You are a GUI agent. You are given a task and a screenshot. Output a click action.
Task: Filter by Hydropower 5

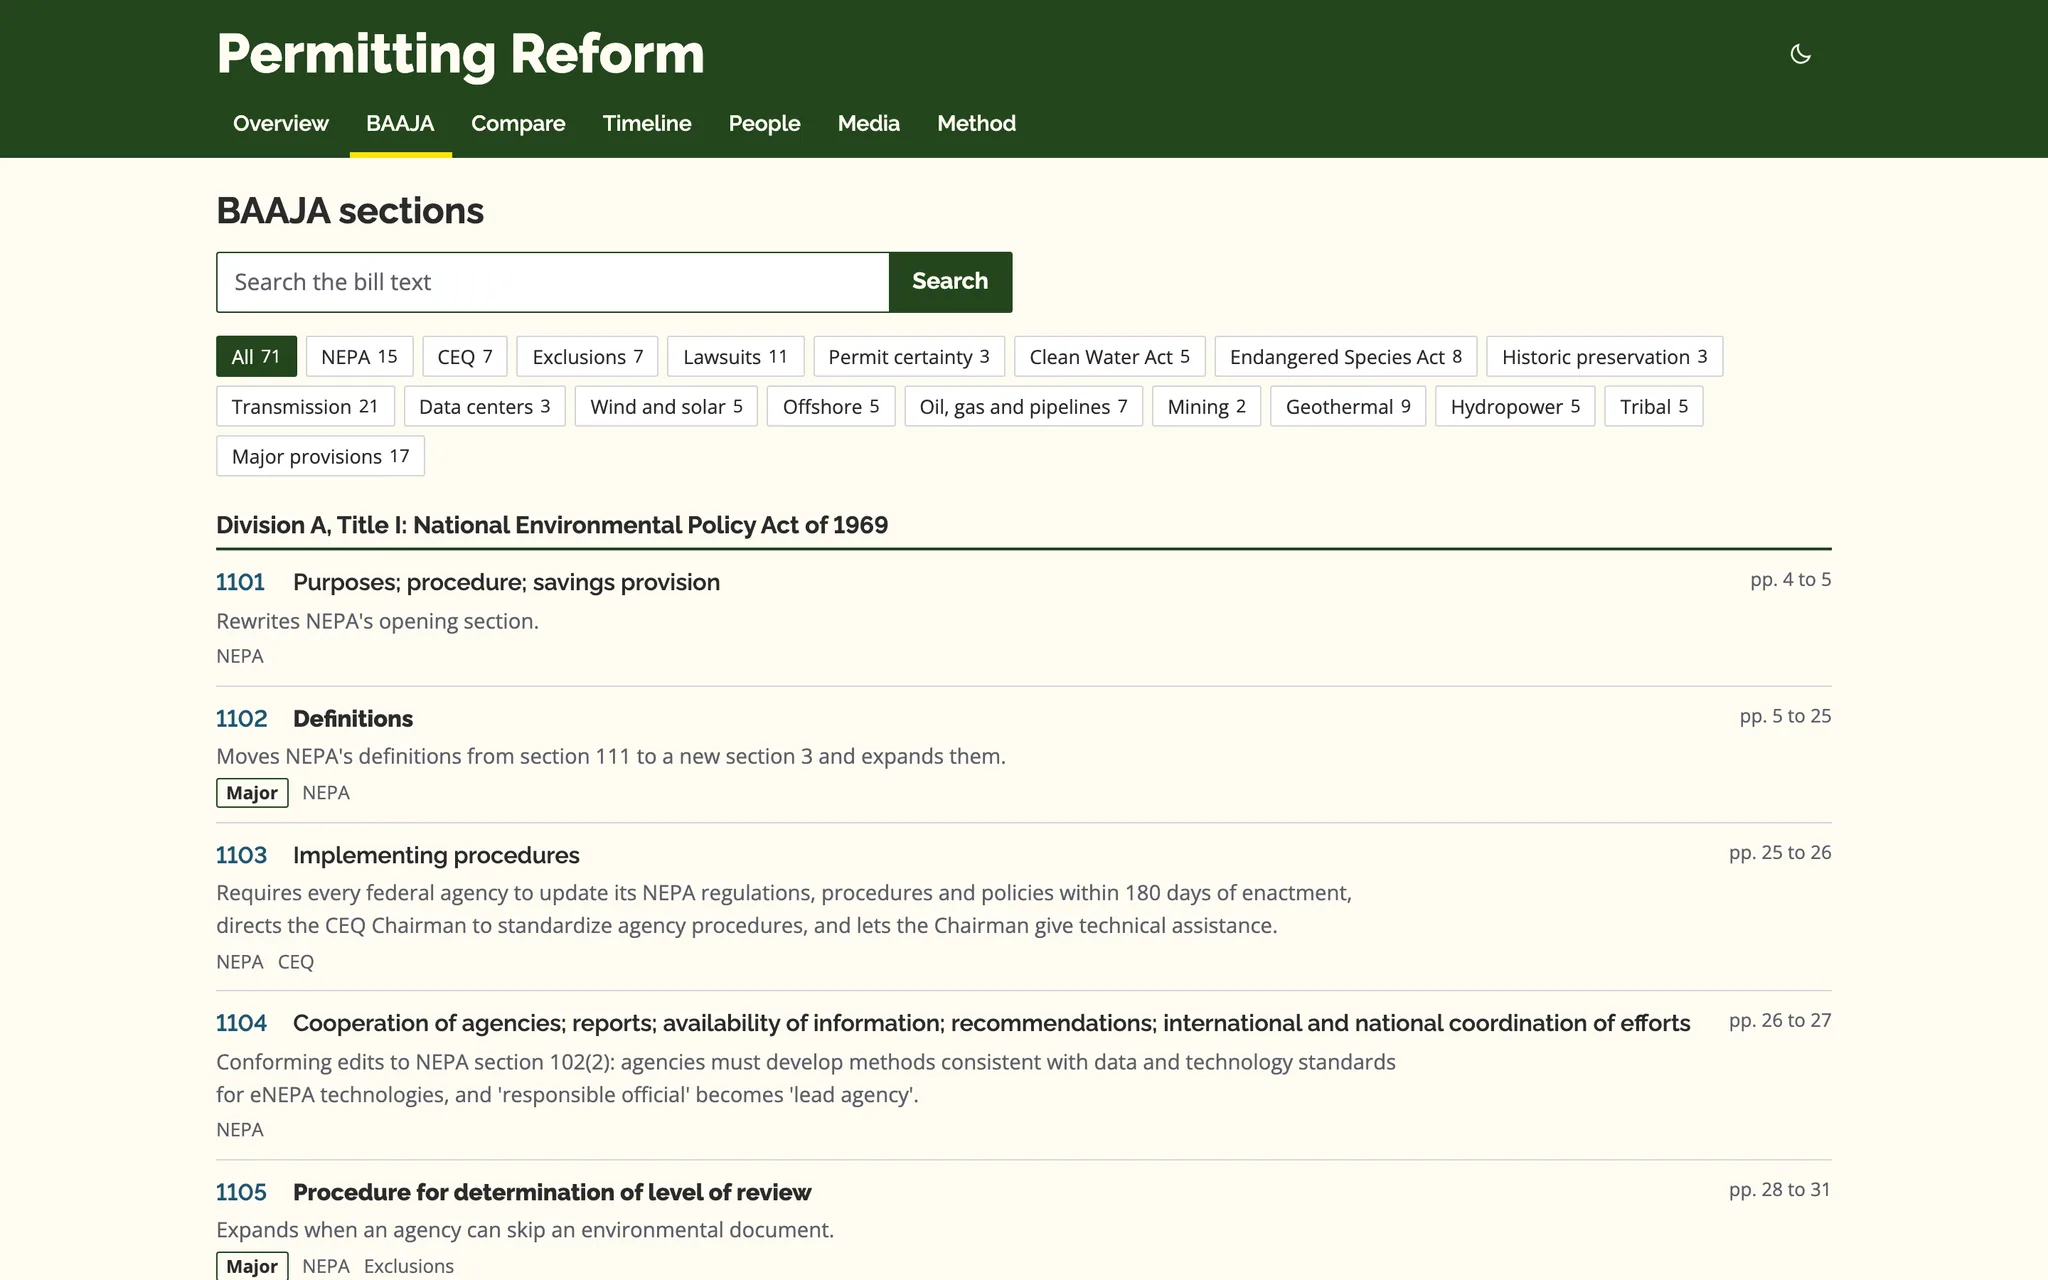pyautogui.click(x=1515, y=407)
